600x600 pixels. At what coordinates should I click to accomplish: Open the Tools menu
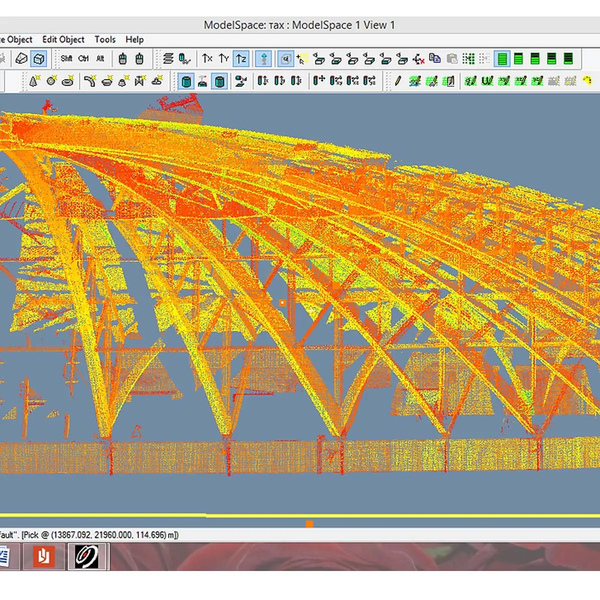pos(105,40)
